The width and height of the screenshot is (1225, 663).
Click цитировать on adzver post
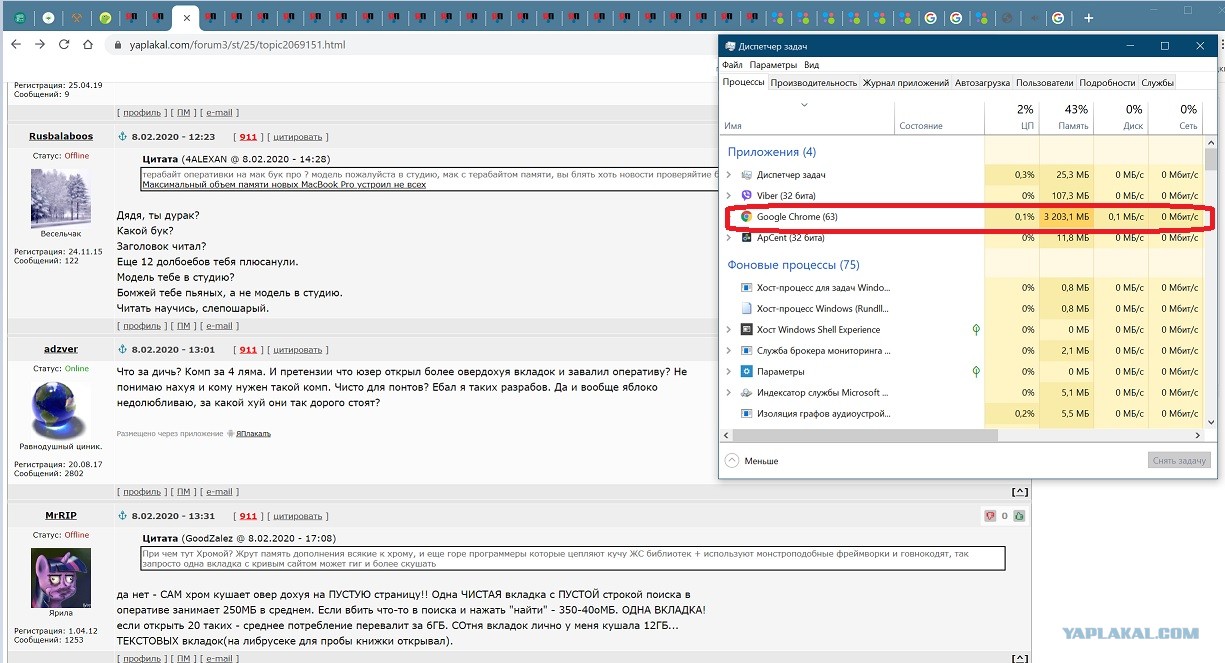coord(298,350)
